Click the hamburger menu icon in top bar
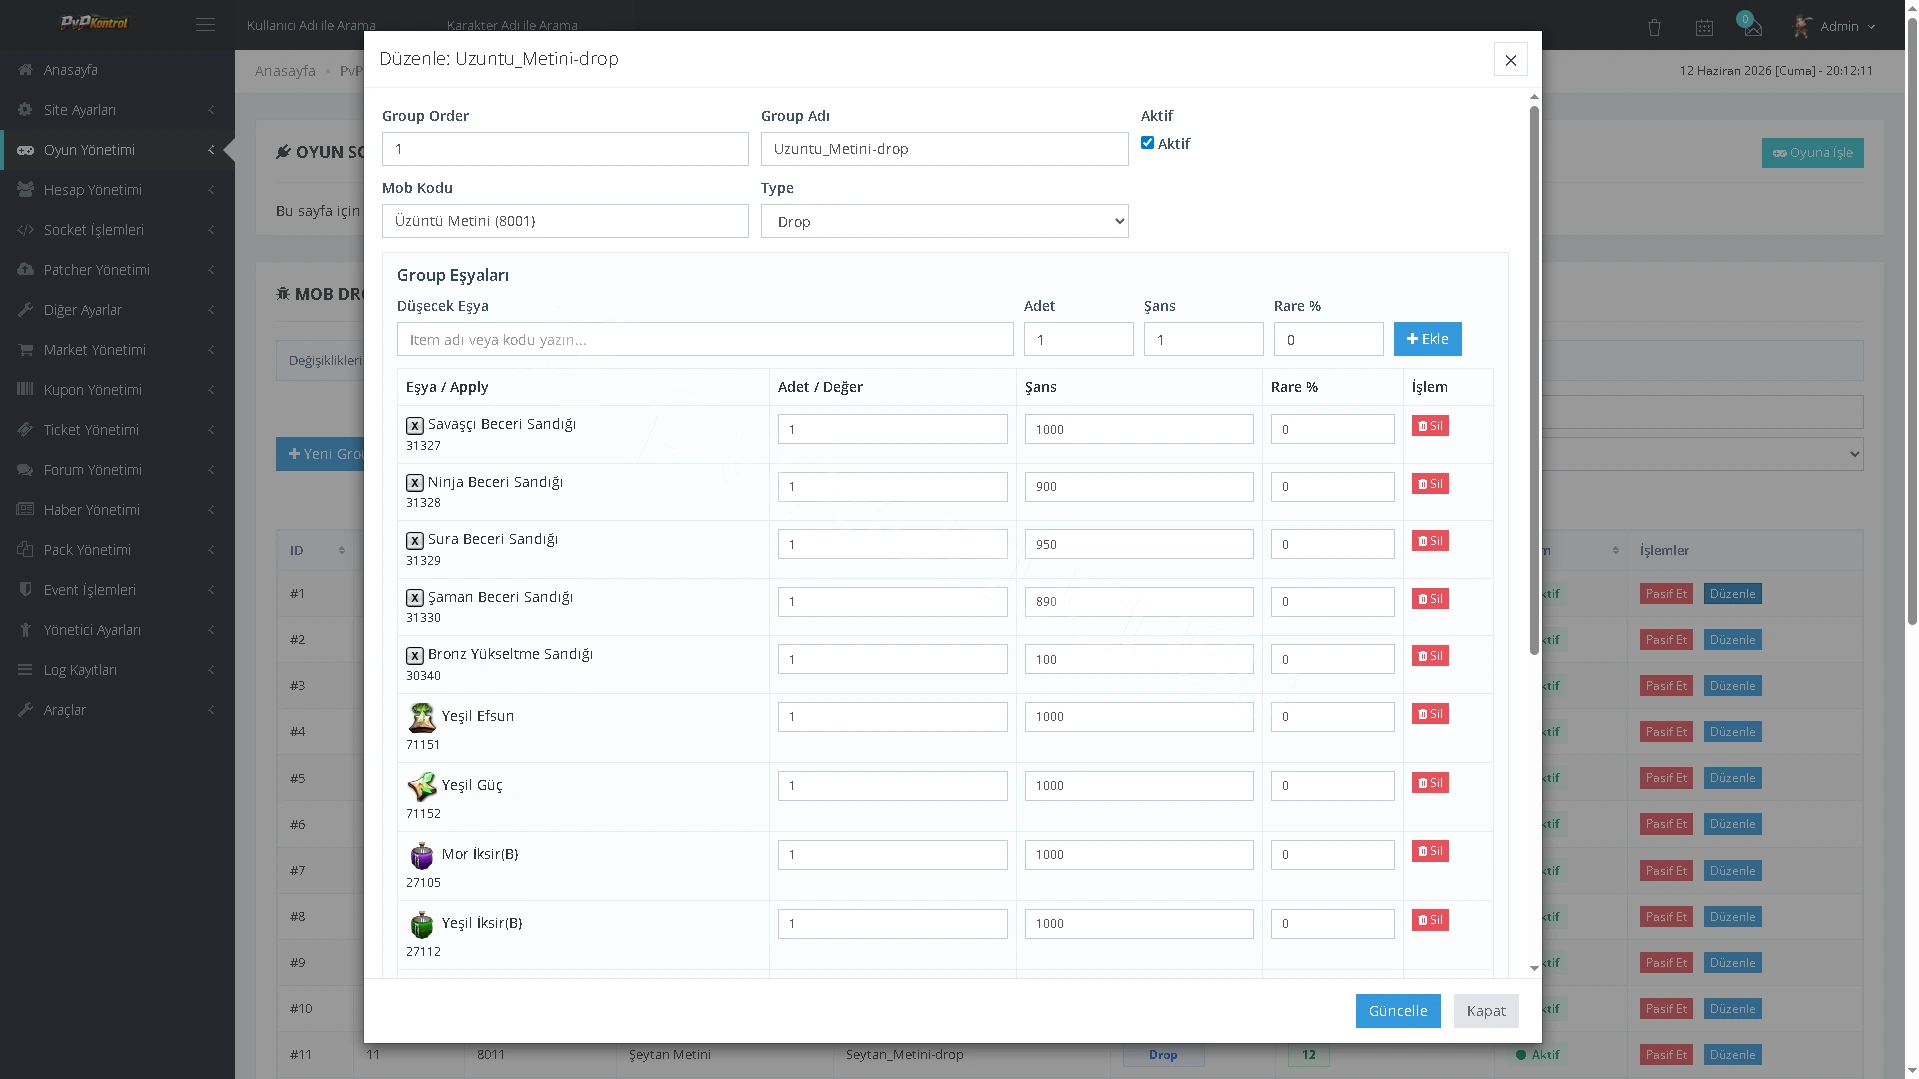The width and height of the screenshot is (1919, 1079). [205, 25]
